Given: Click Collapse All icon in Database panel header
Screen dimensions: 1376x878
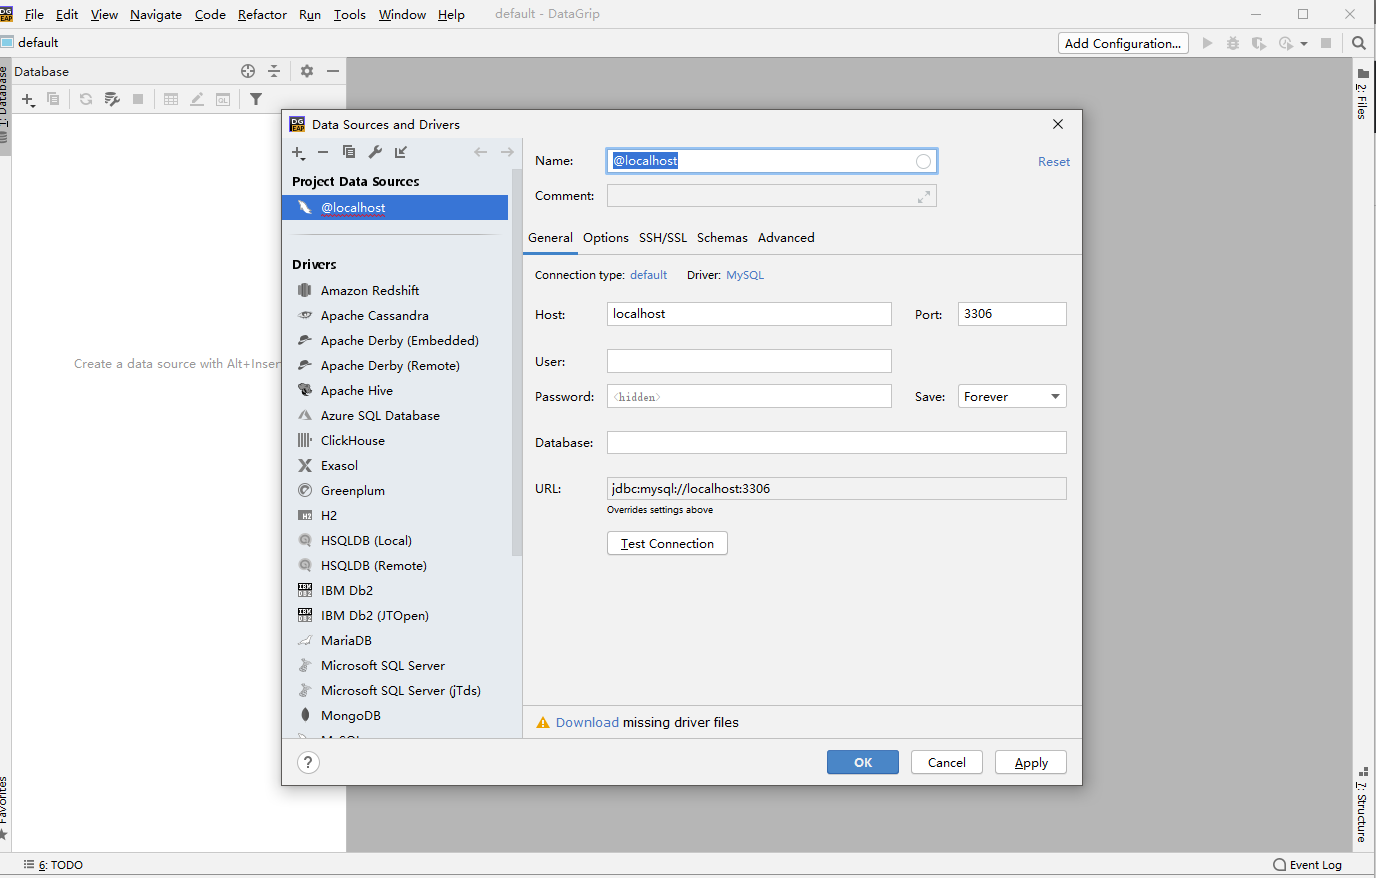Looking at the screenshot, I should (x=274, y=71).
